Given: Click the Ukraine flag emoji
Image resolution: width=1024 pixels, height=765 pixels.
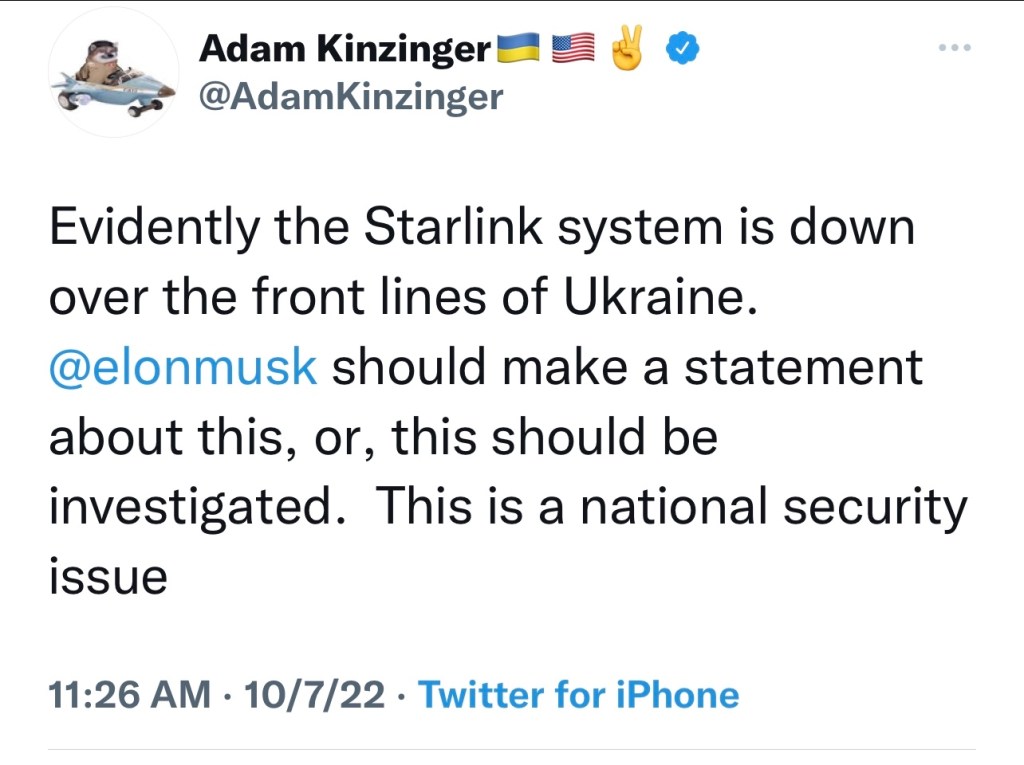Looking at the screenshot, I should [518, 48].
